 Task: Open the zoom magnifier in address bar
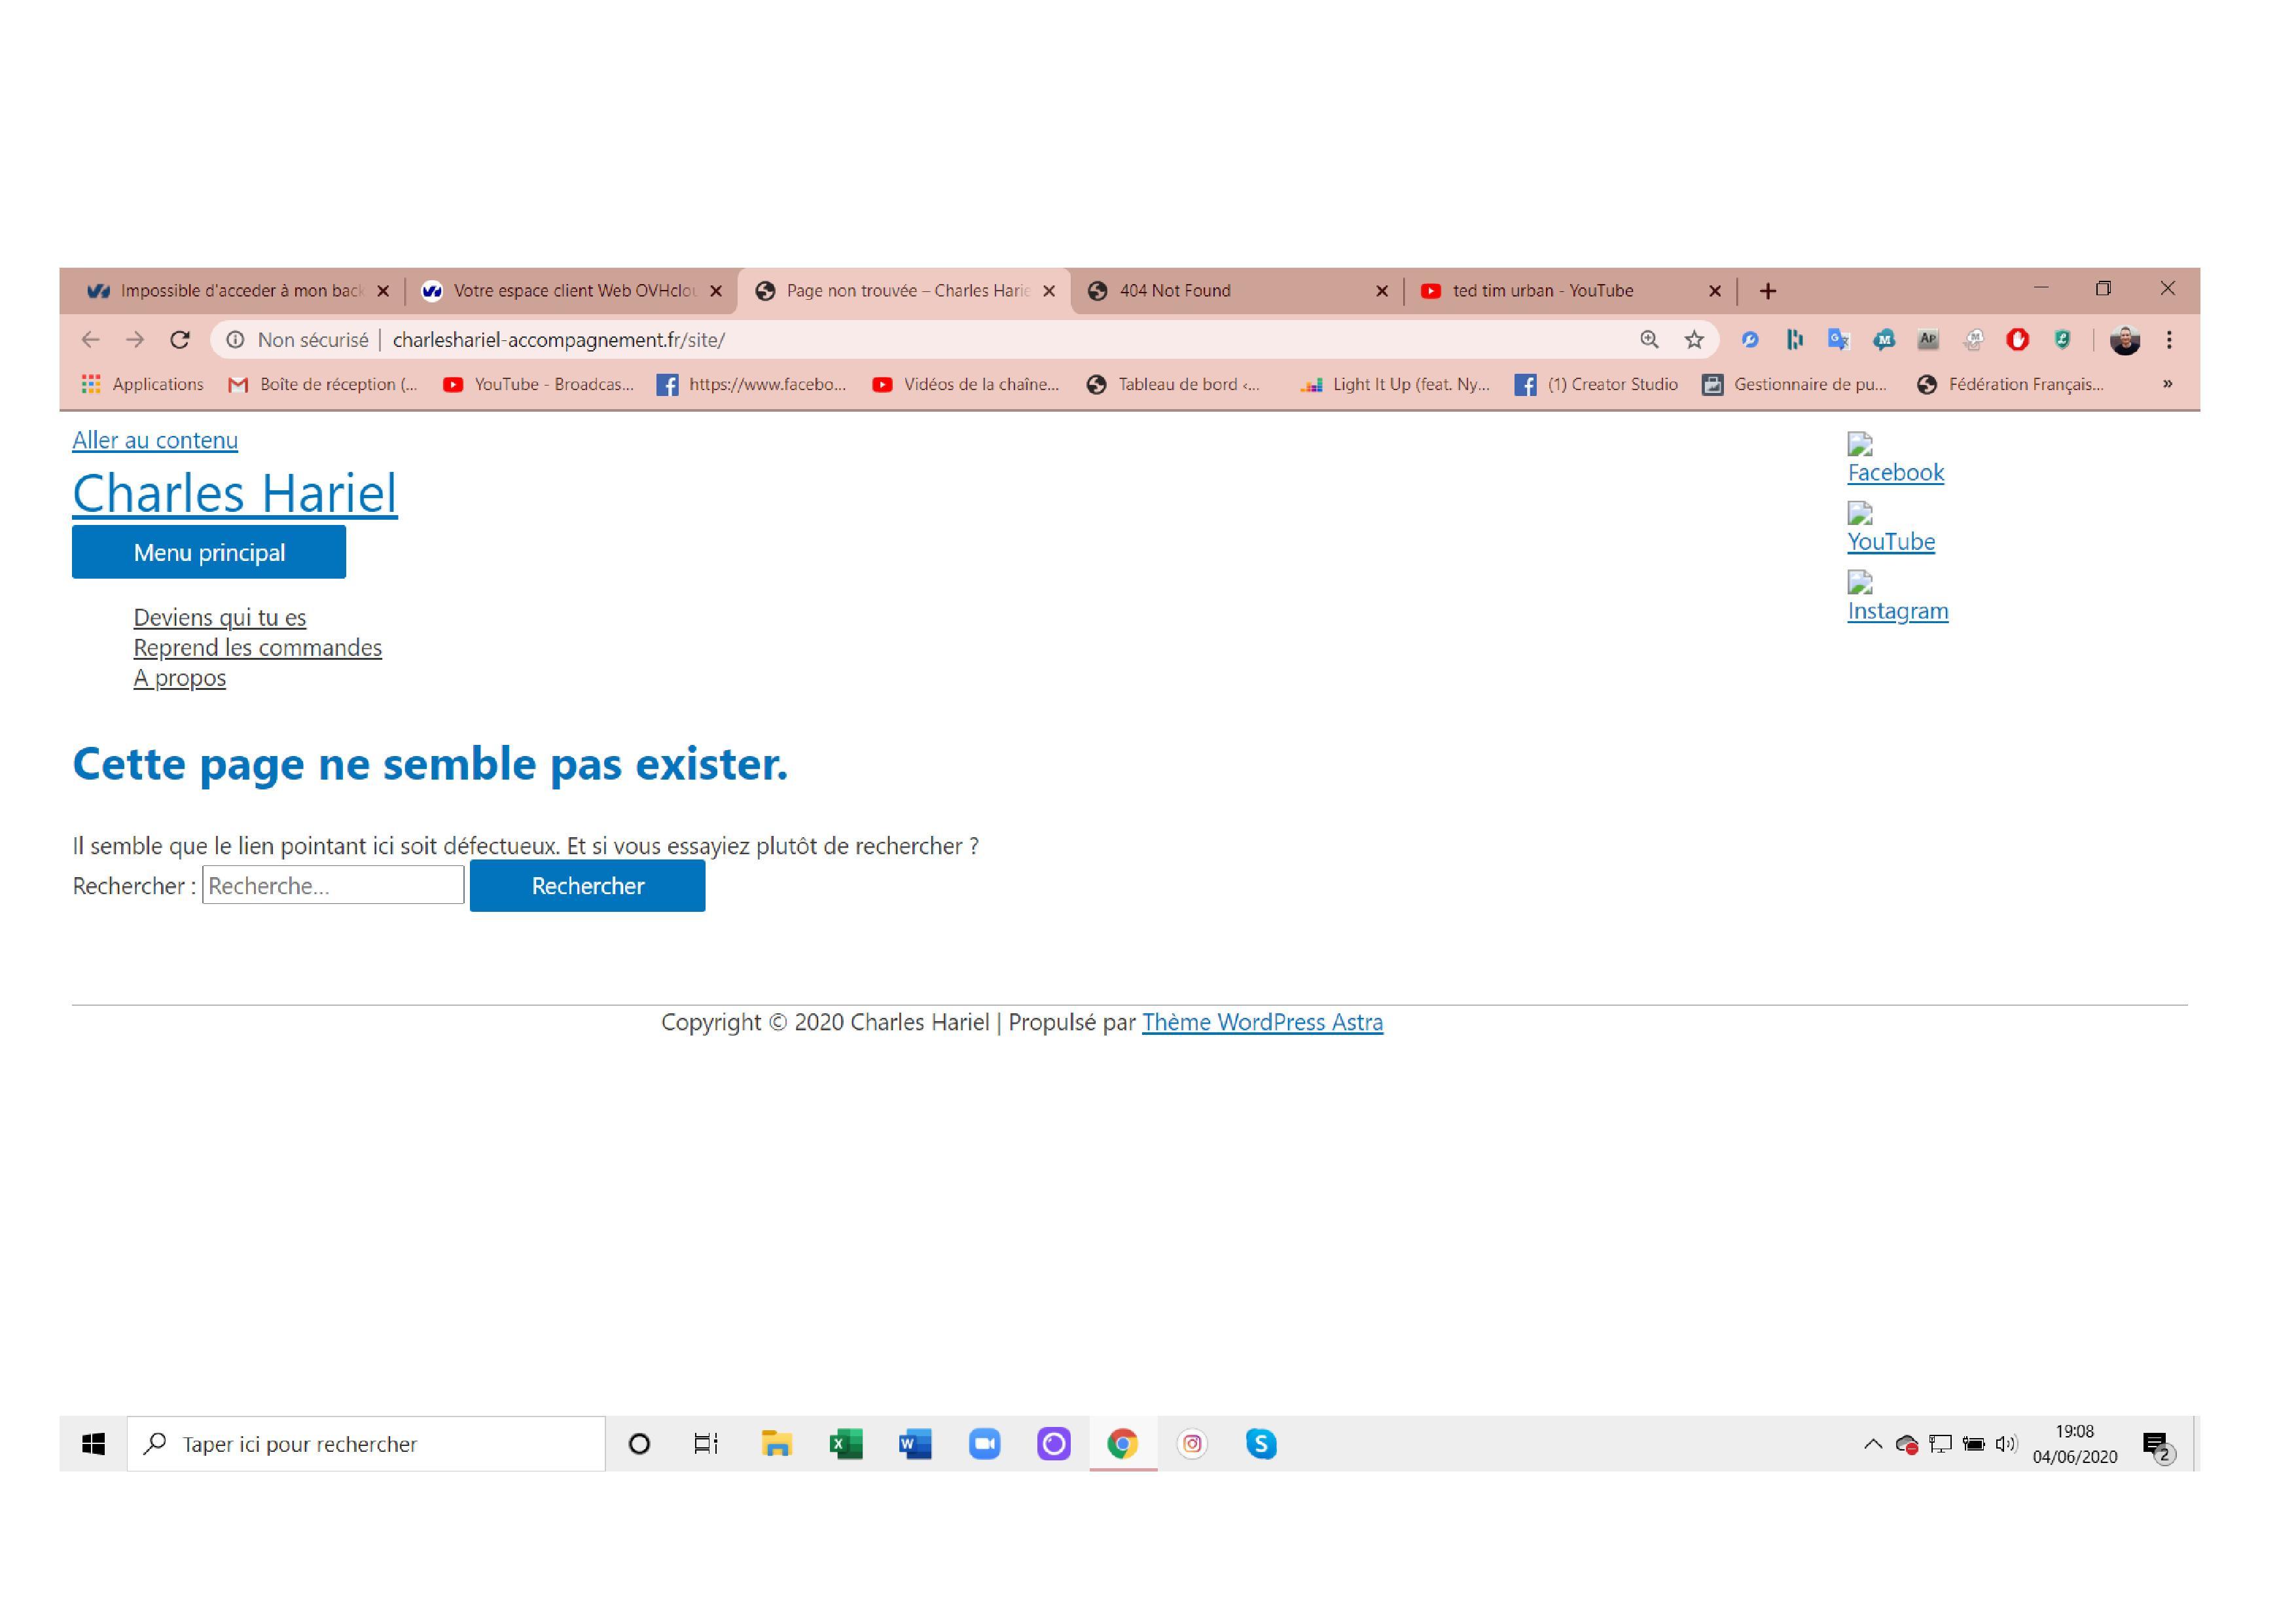[x=1649, y=340]
